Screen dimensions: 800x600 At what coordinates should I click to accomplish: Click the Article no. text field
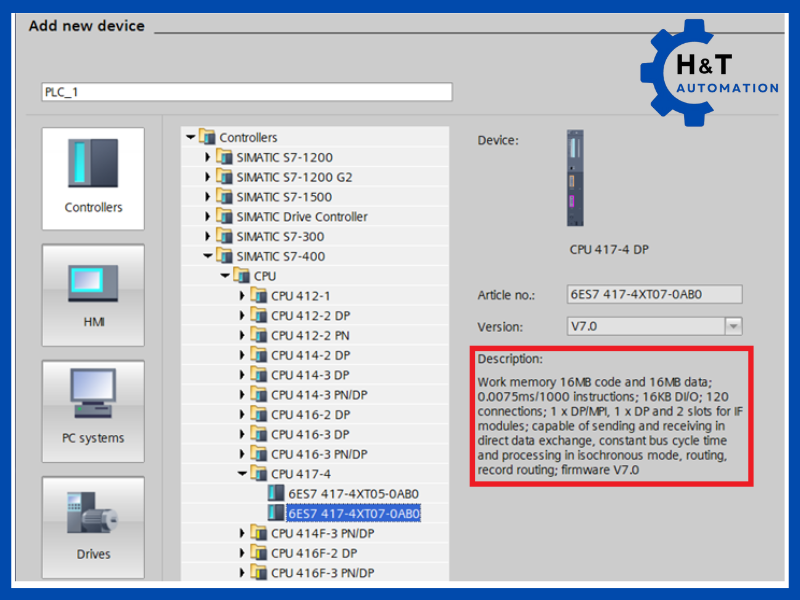pyautogui.click(x=655, y=294)
